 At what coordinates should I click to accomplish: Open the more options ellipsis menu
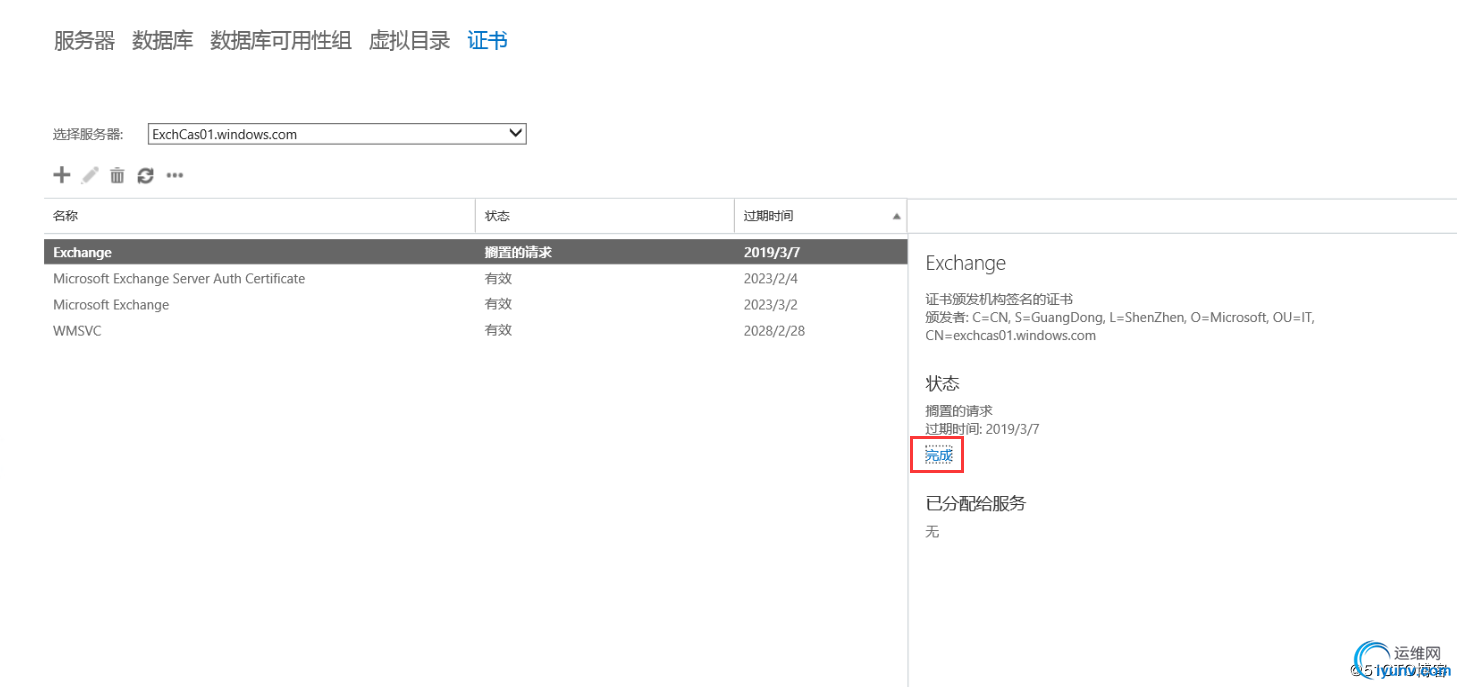pos(175,175)
